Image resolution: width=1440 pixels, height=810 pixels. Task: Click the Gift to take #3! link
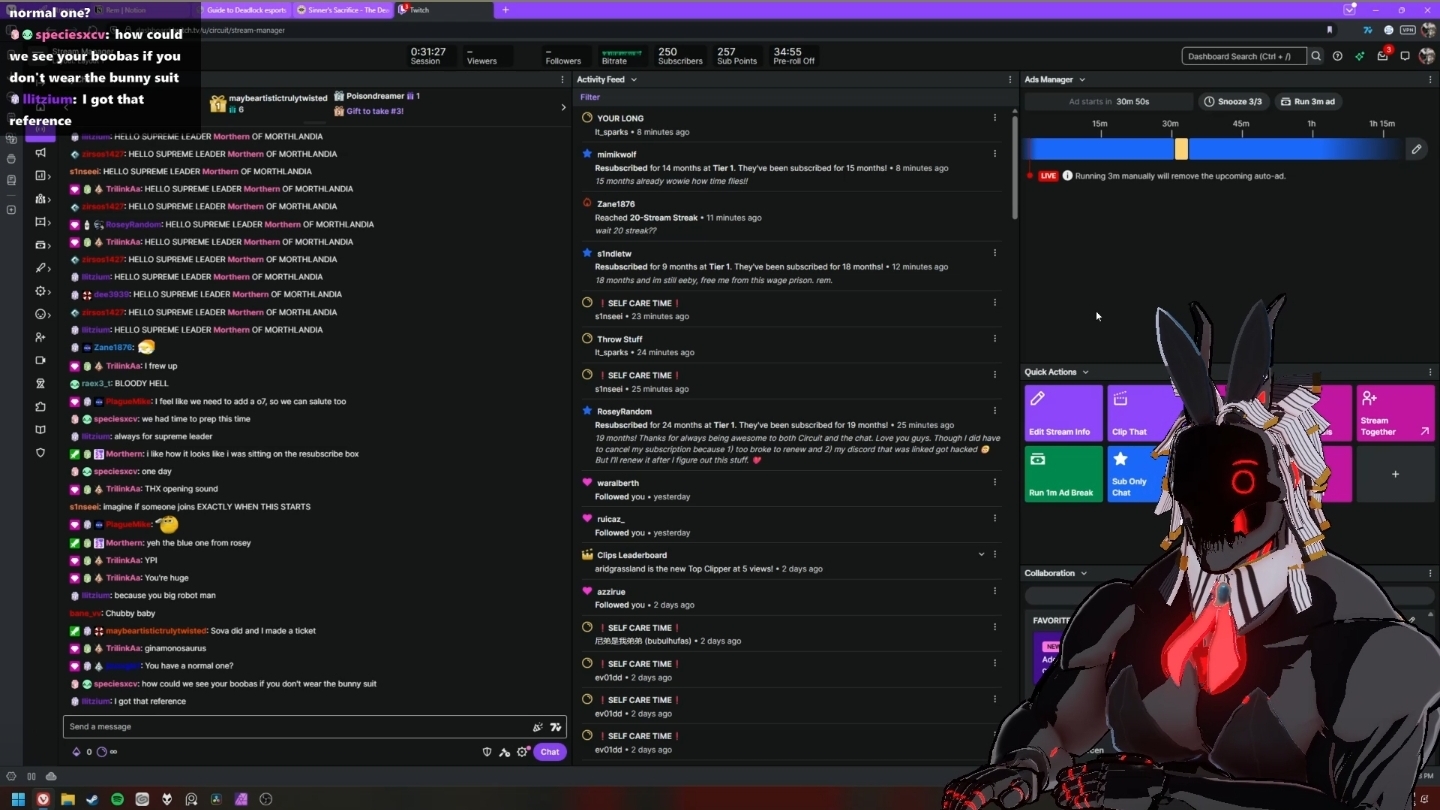[x=375, y=111]
